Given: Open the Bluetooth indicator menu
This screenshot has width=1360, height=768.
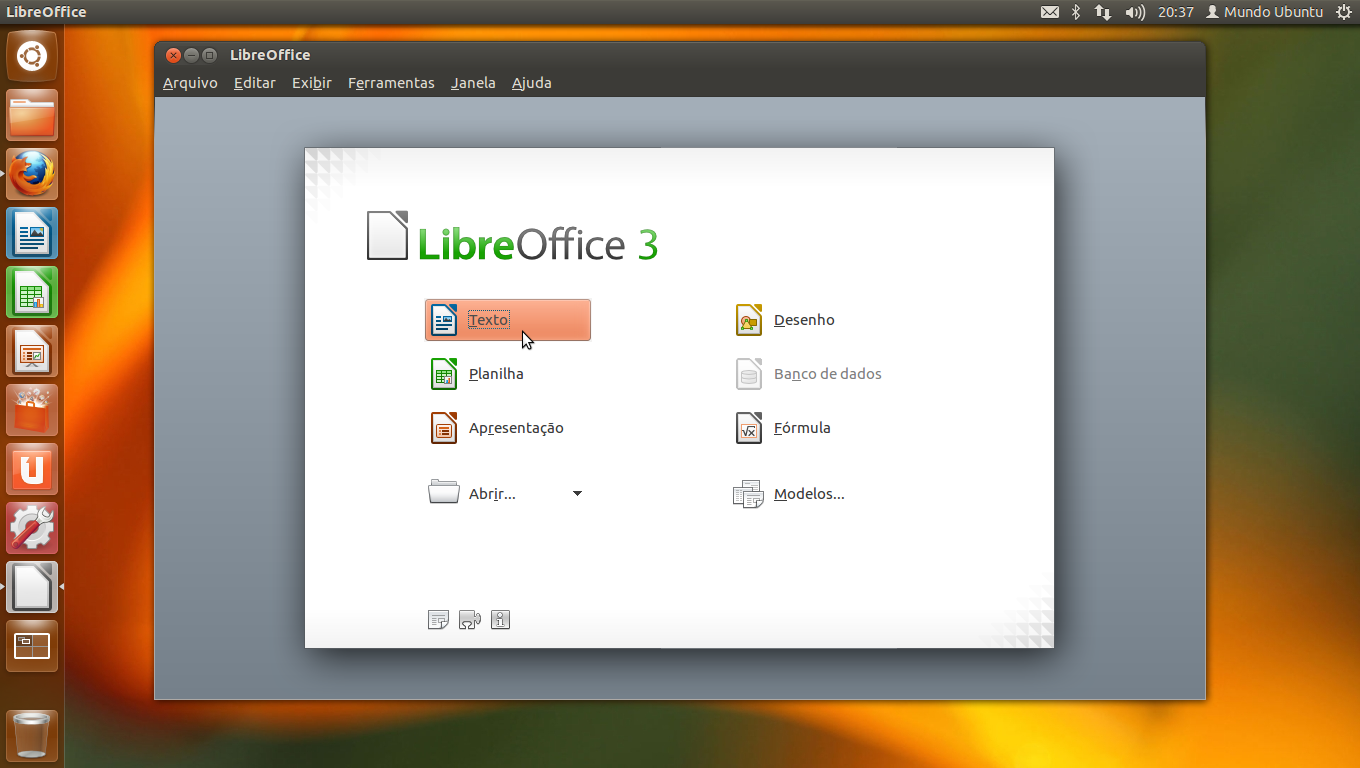Looking at the screenshot, I should [1076, 12].
